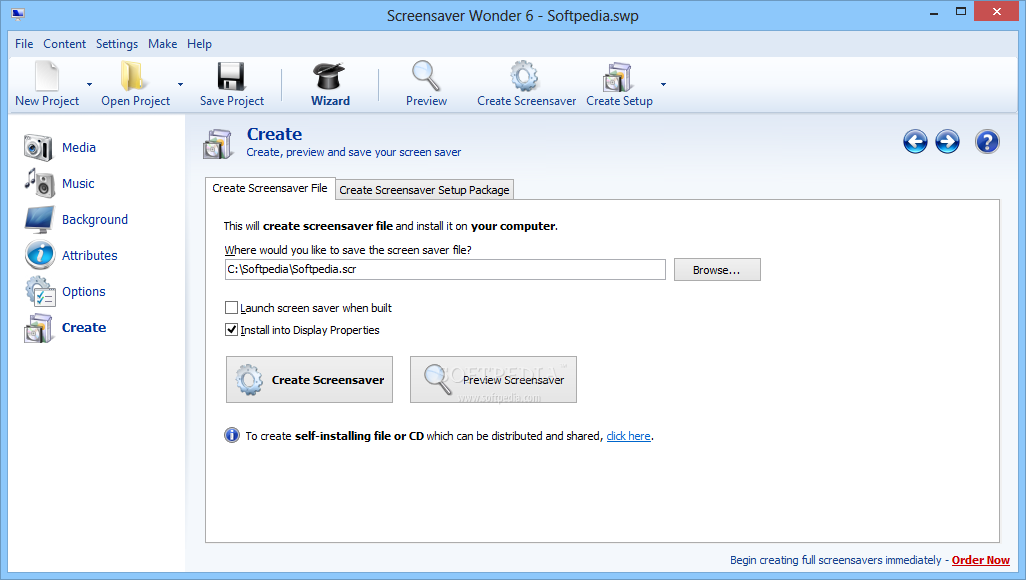Viewport: 1026px width, 580px height.
Task: Select the Create Screensaver File tab
Action: click(x=270, y=188)
